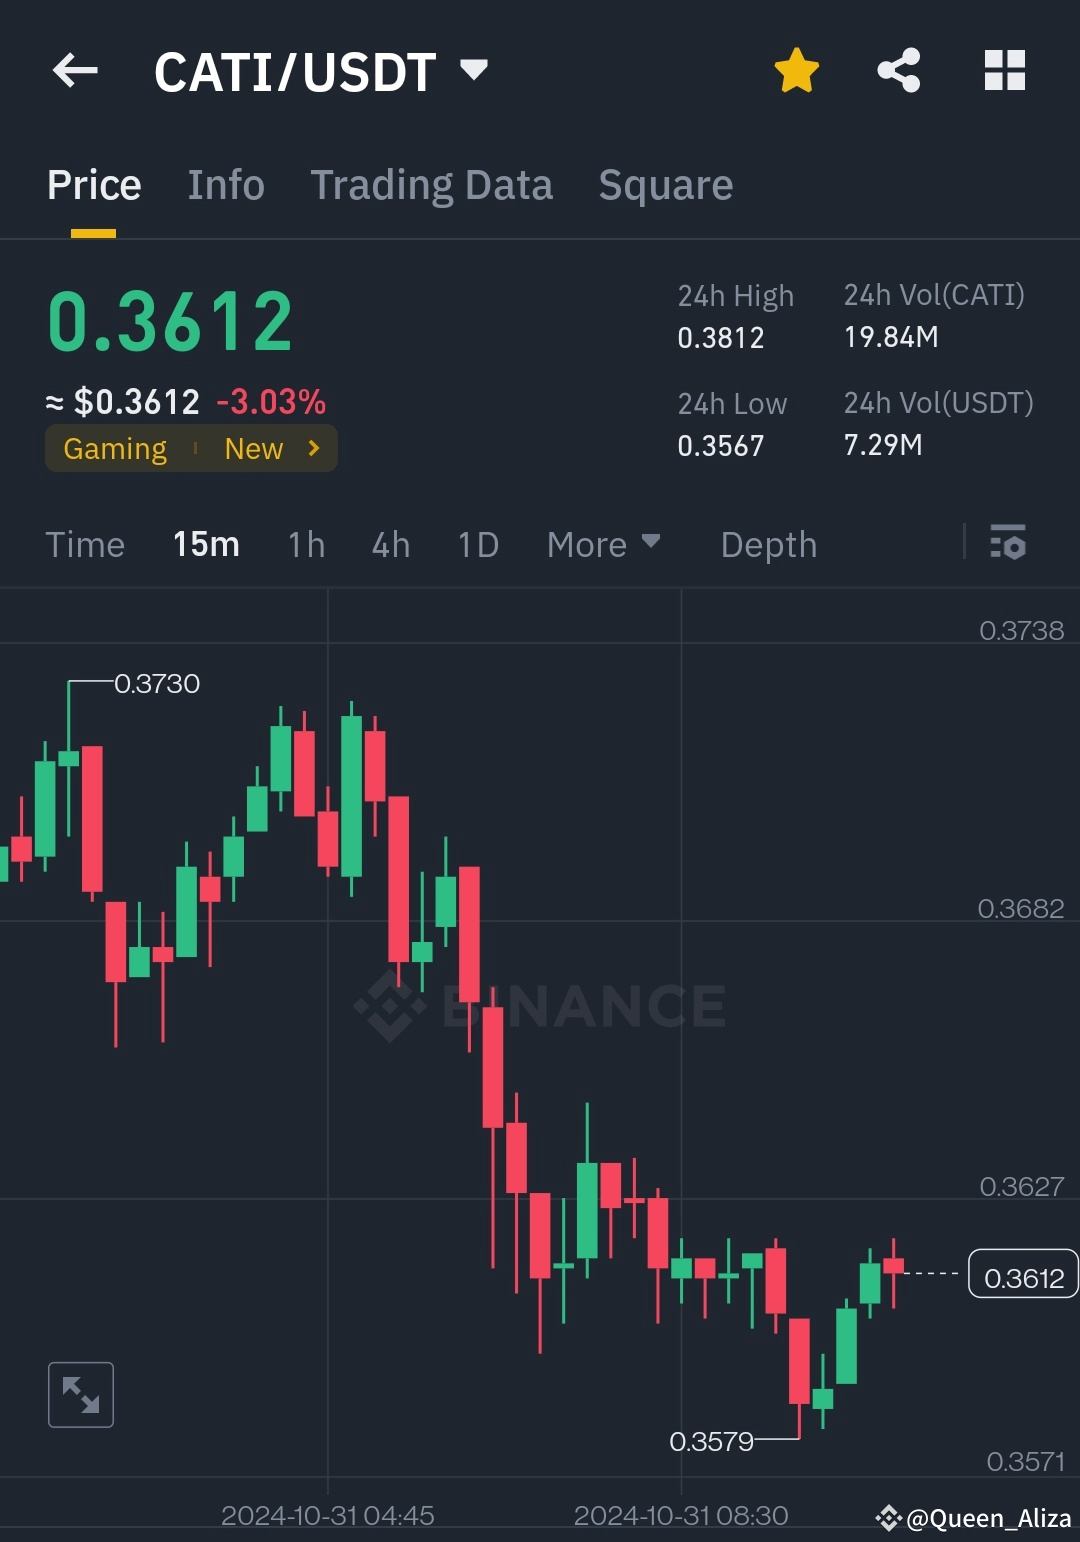Image resolution: width=1080 pixels, height=1542 pixels.
Task: Expand the New tag details
Action: point(253,448)
